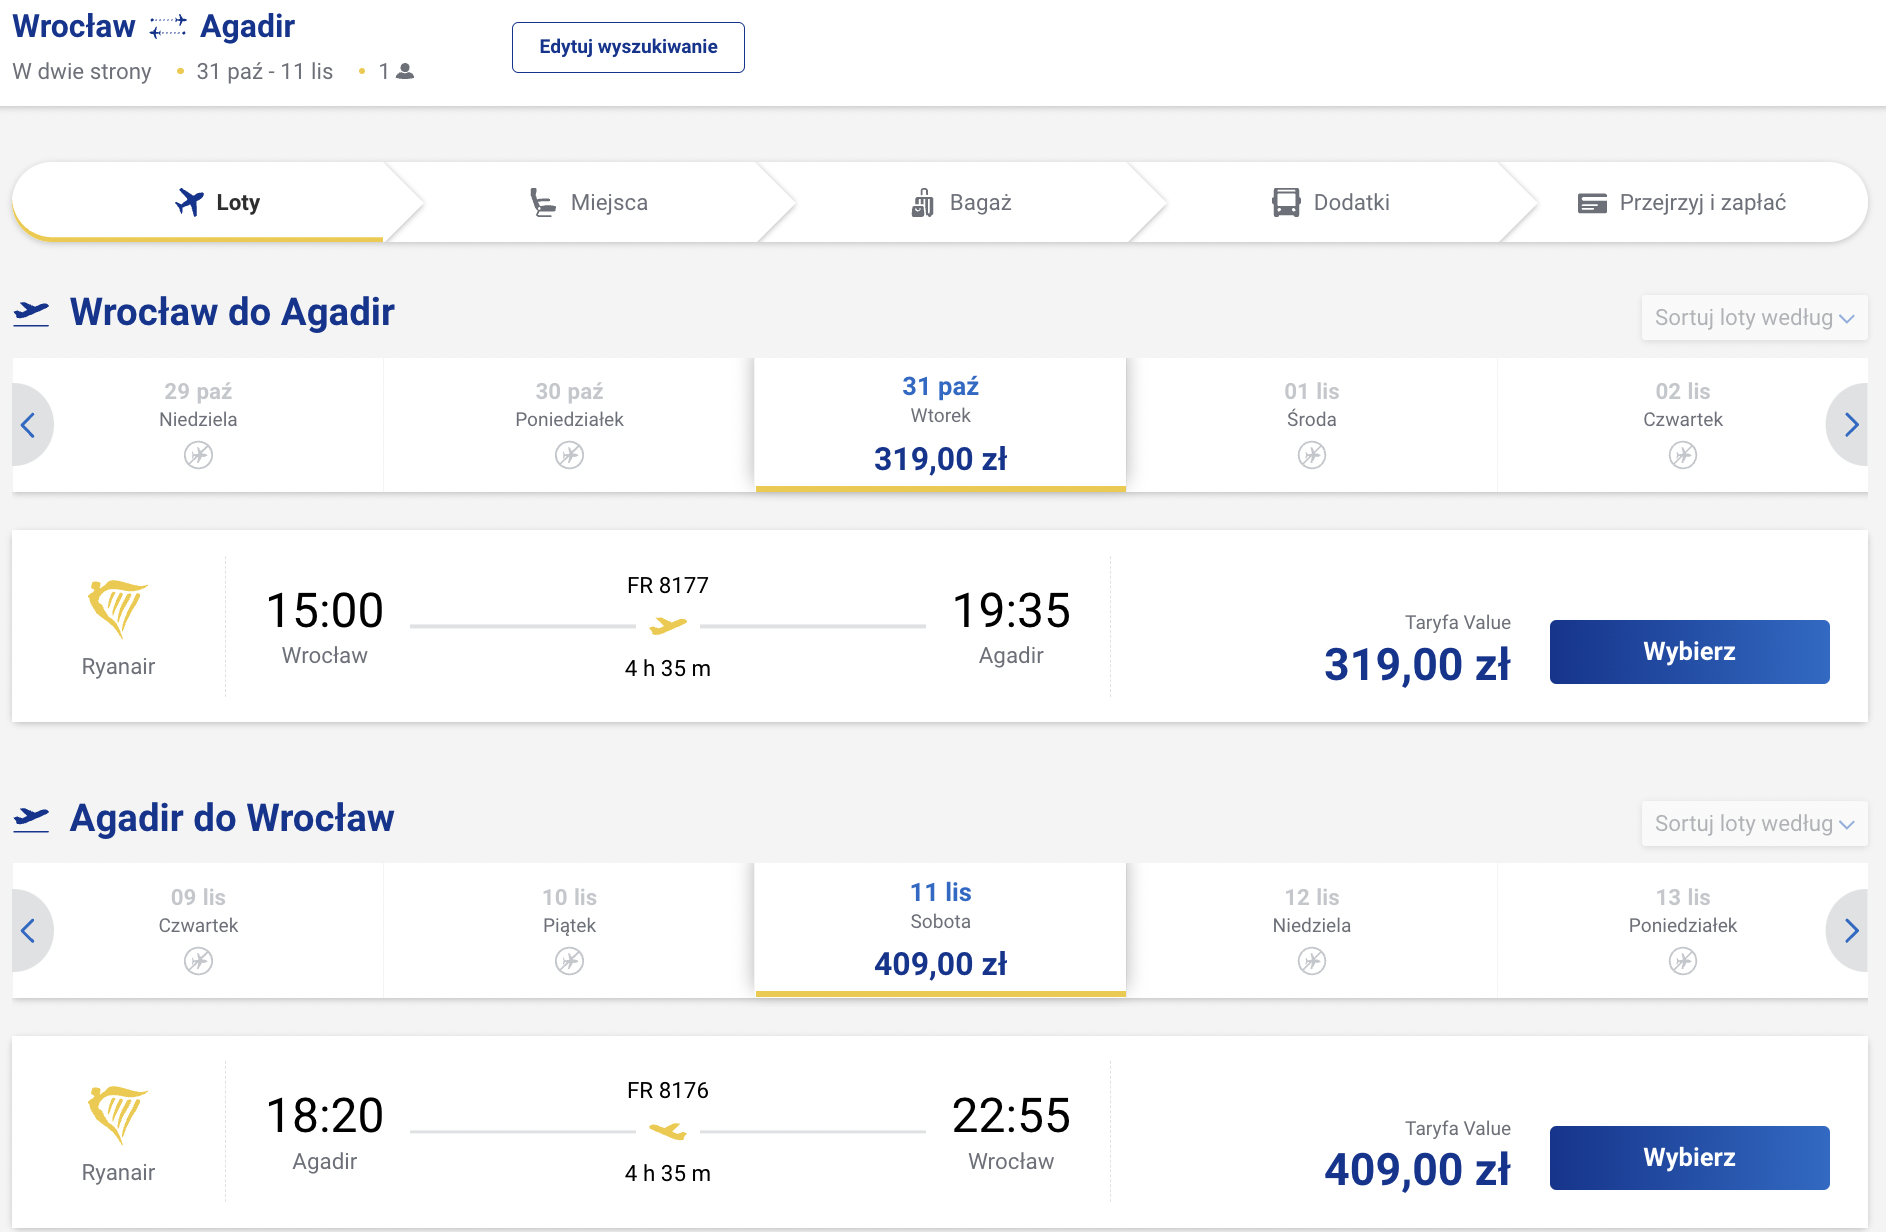Show earlier return dates with left chevron
This screenshot has height=1232, width=1886.
[30, 931]
